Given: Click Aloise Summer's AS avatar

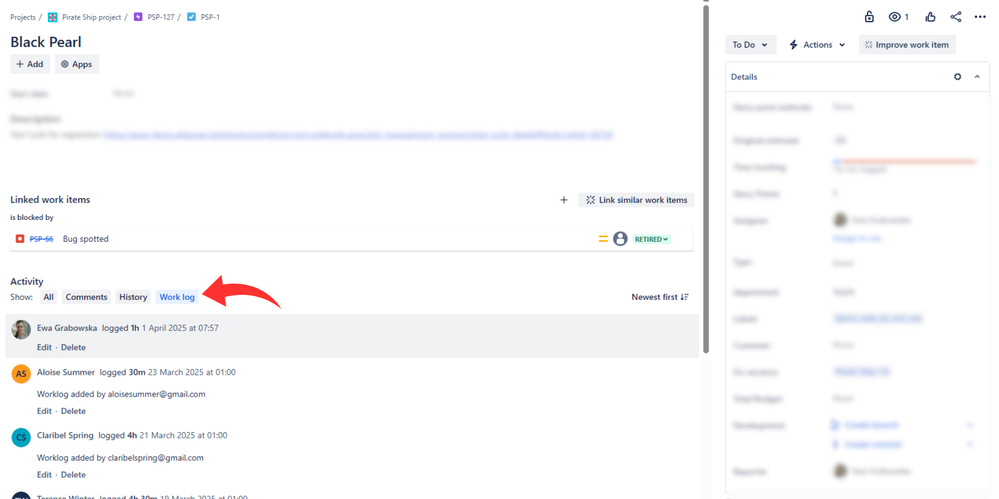Looking at the screenshot, I should [21, 373].
